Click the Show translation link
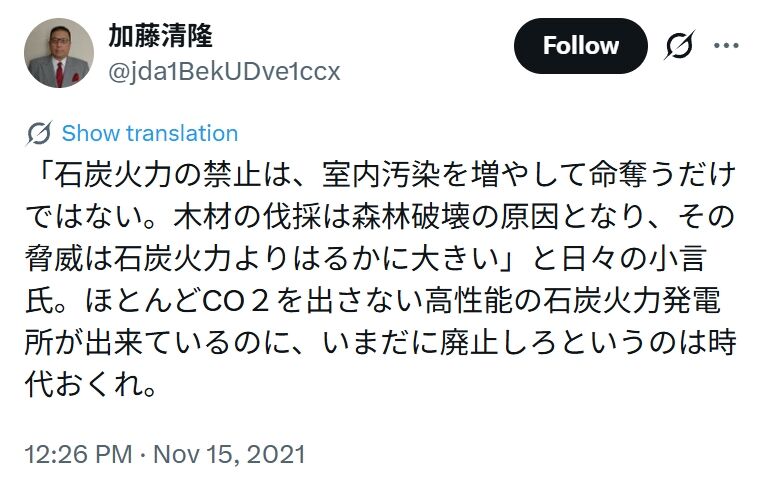The height and width of the screenshot is (487, 761). [150, 134]
